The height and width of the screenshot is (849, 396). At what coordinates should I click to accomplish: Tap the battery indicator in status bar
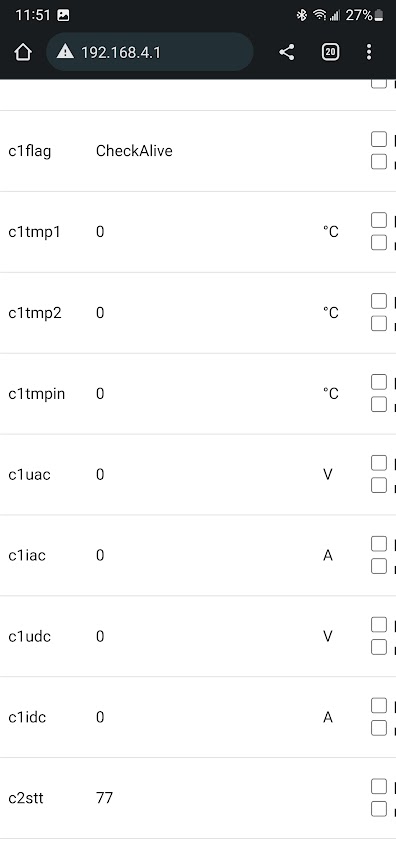379,15
